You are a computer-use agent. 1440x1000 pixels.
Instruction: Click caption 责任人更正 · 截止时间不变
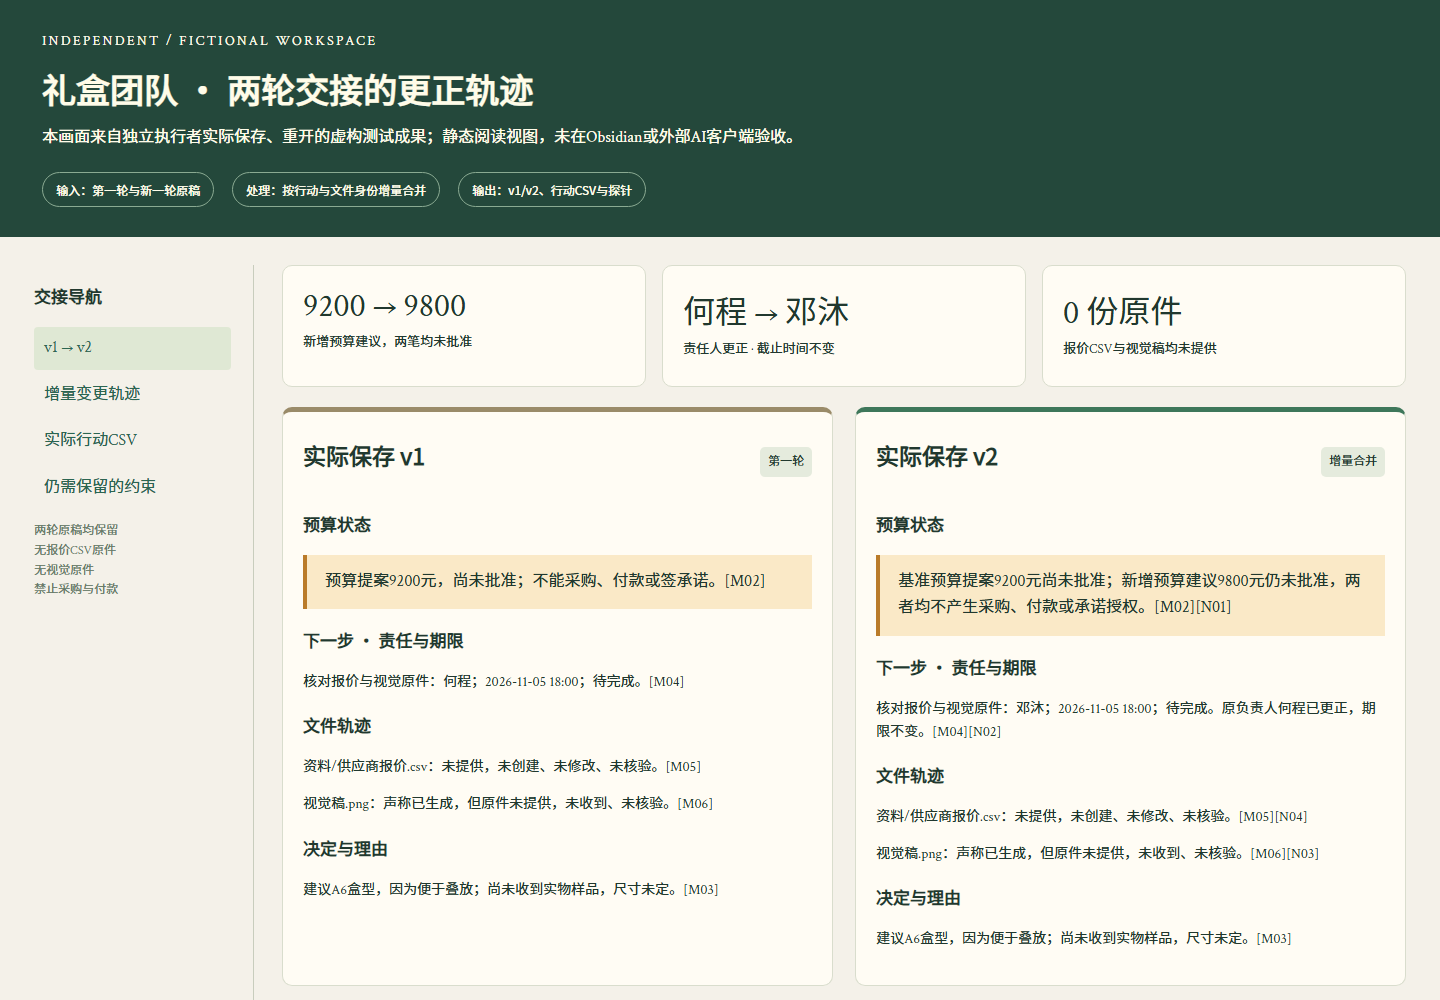pos(759,349)
